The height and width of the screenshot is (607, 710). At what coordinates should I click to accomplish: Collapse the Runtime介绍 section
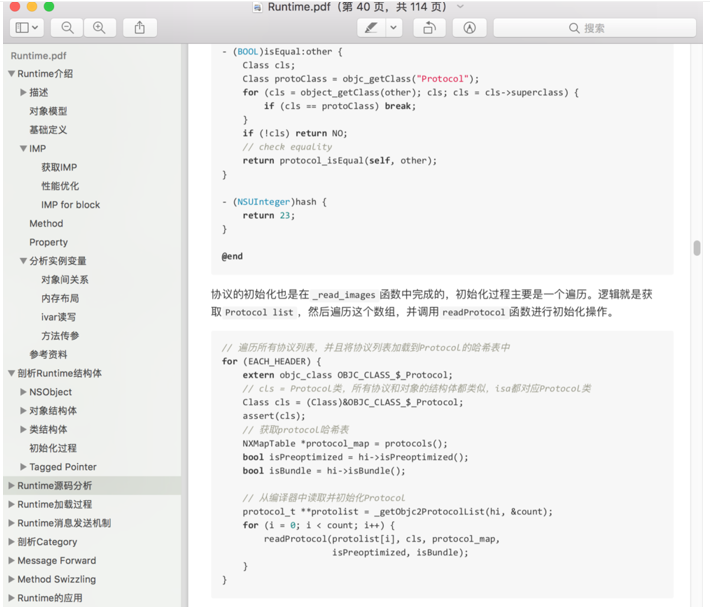(x=12, y=74)
